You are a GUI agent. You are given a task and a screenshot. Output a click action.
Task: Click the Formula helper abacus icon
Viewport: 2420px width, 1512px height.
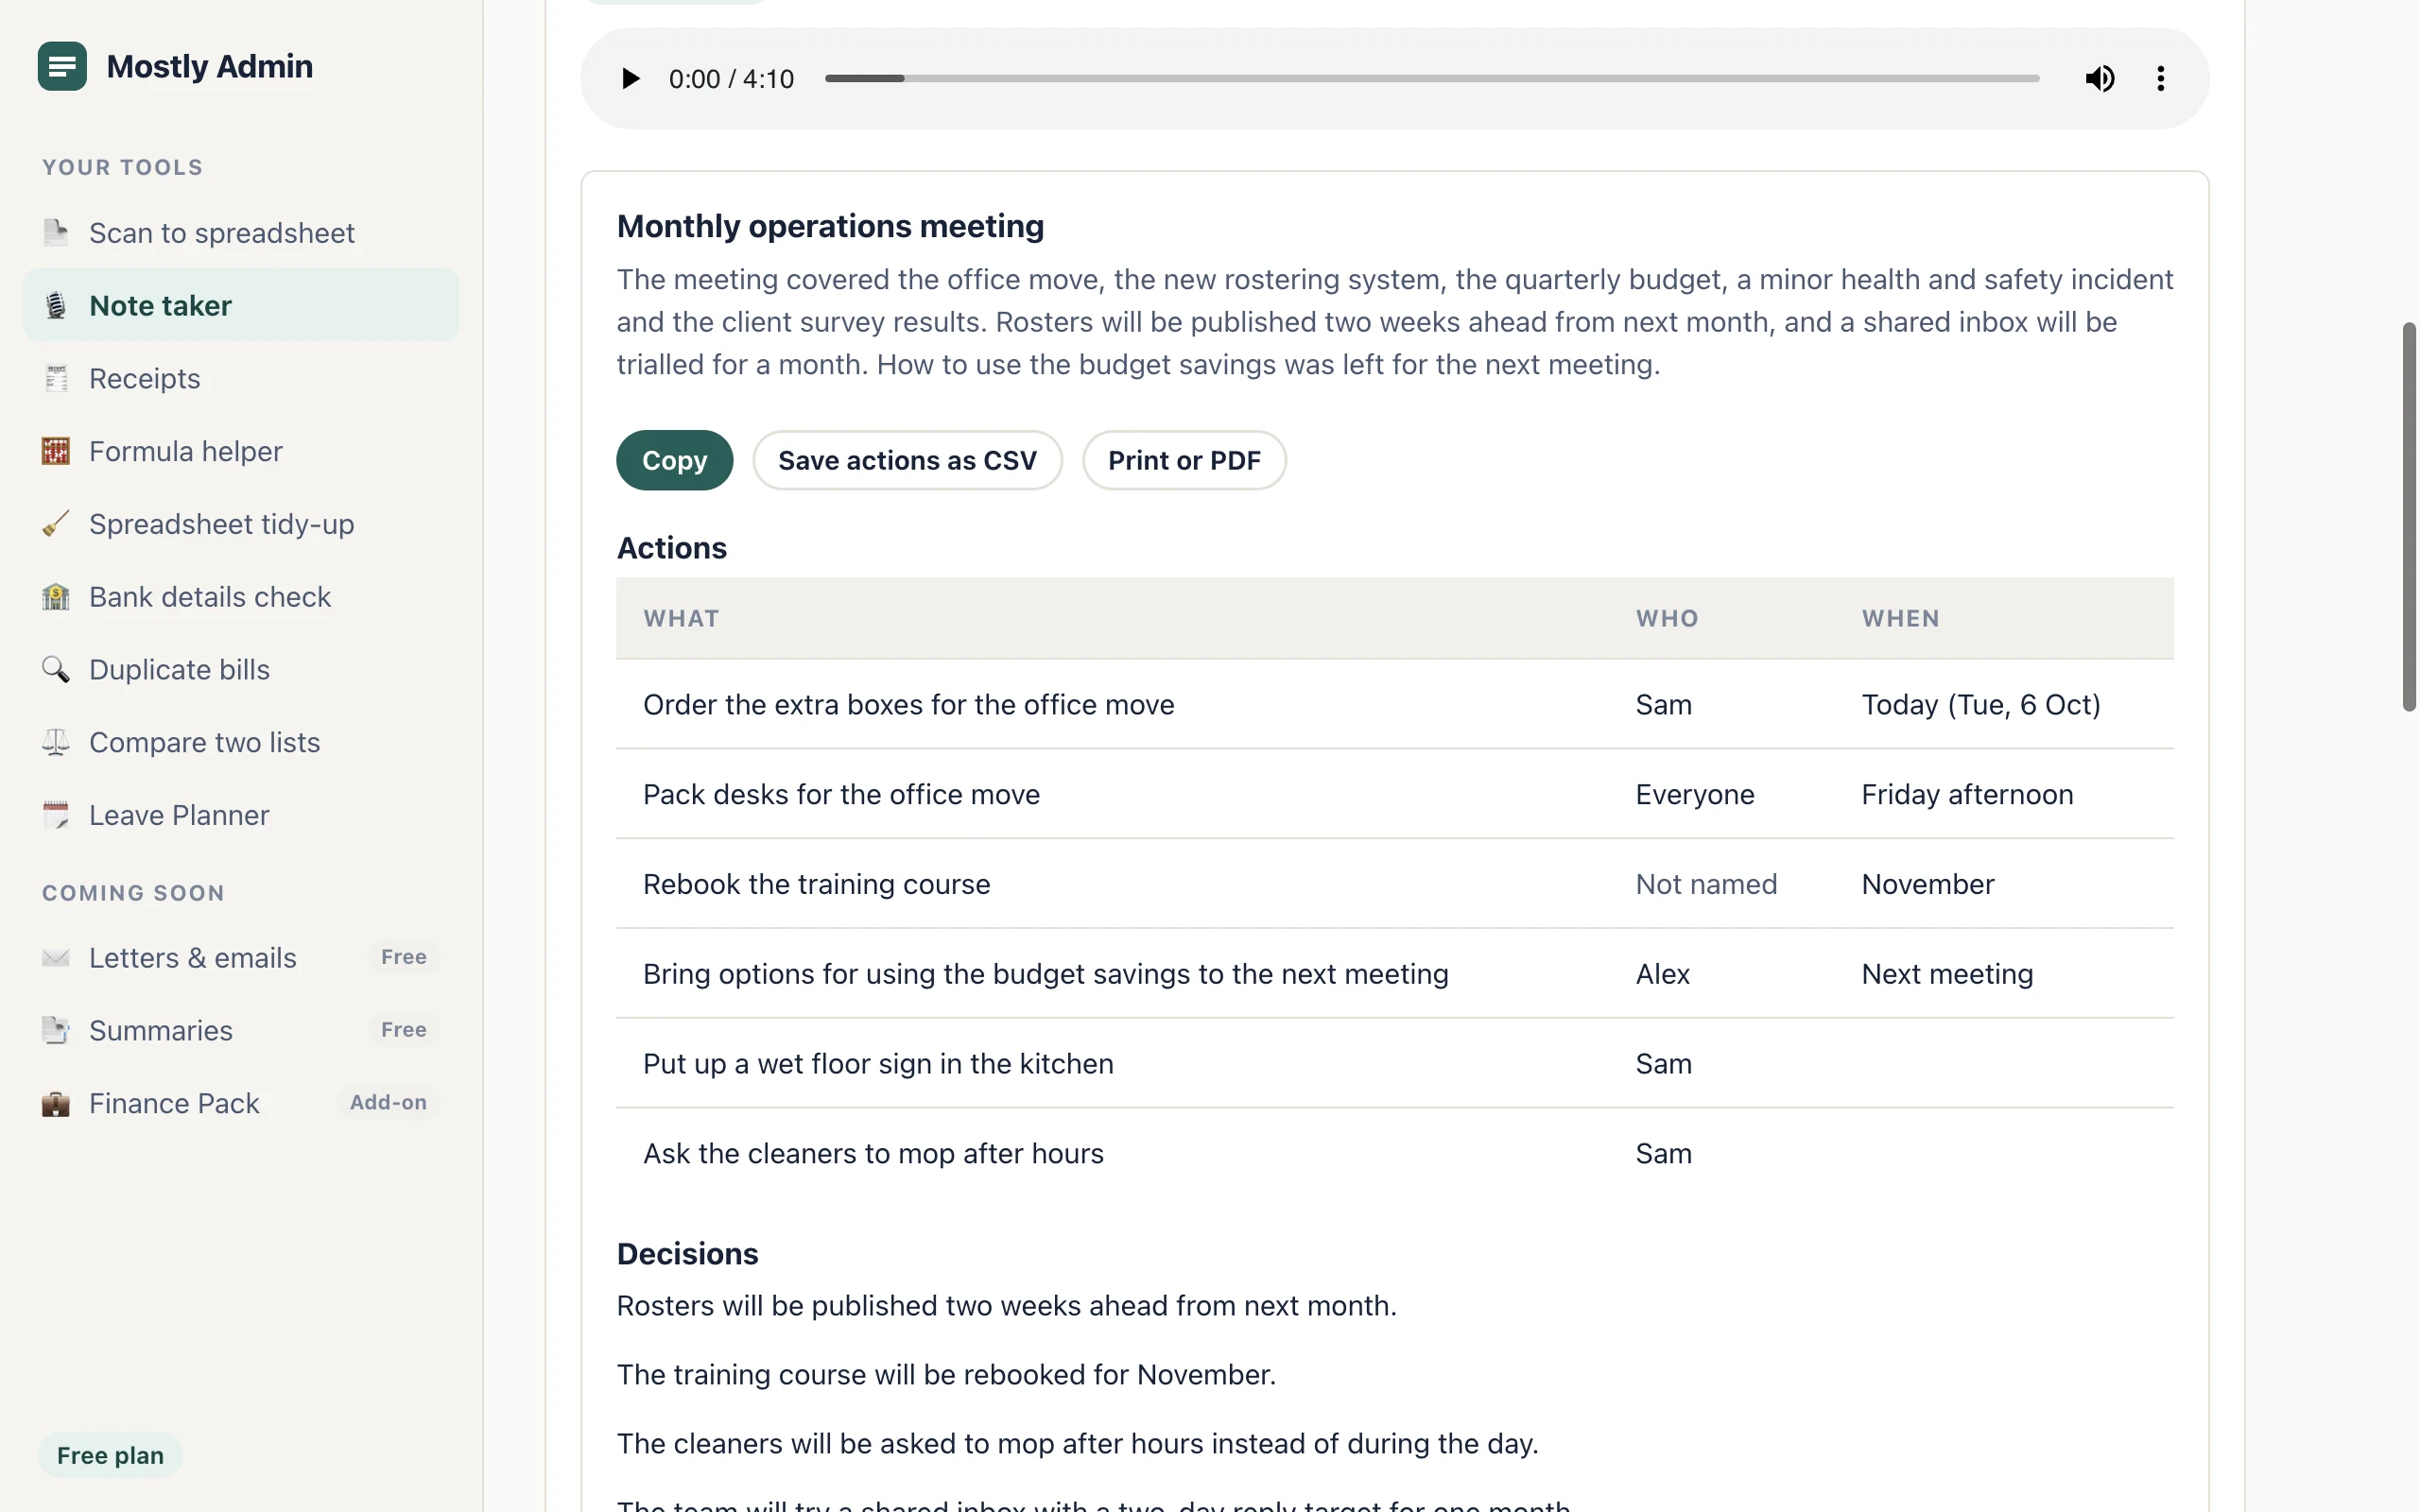click(x=56, y=451)
